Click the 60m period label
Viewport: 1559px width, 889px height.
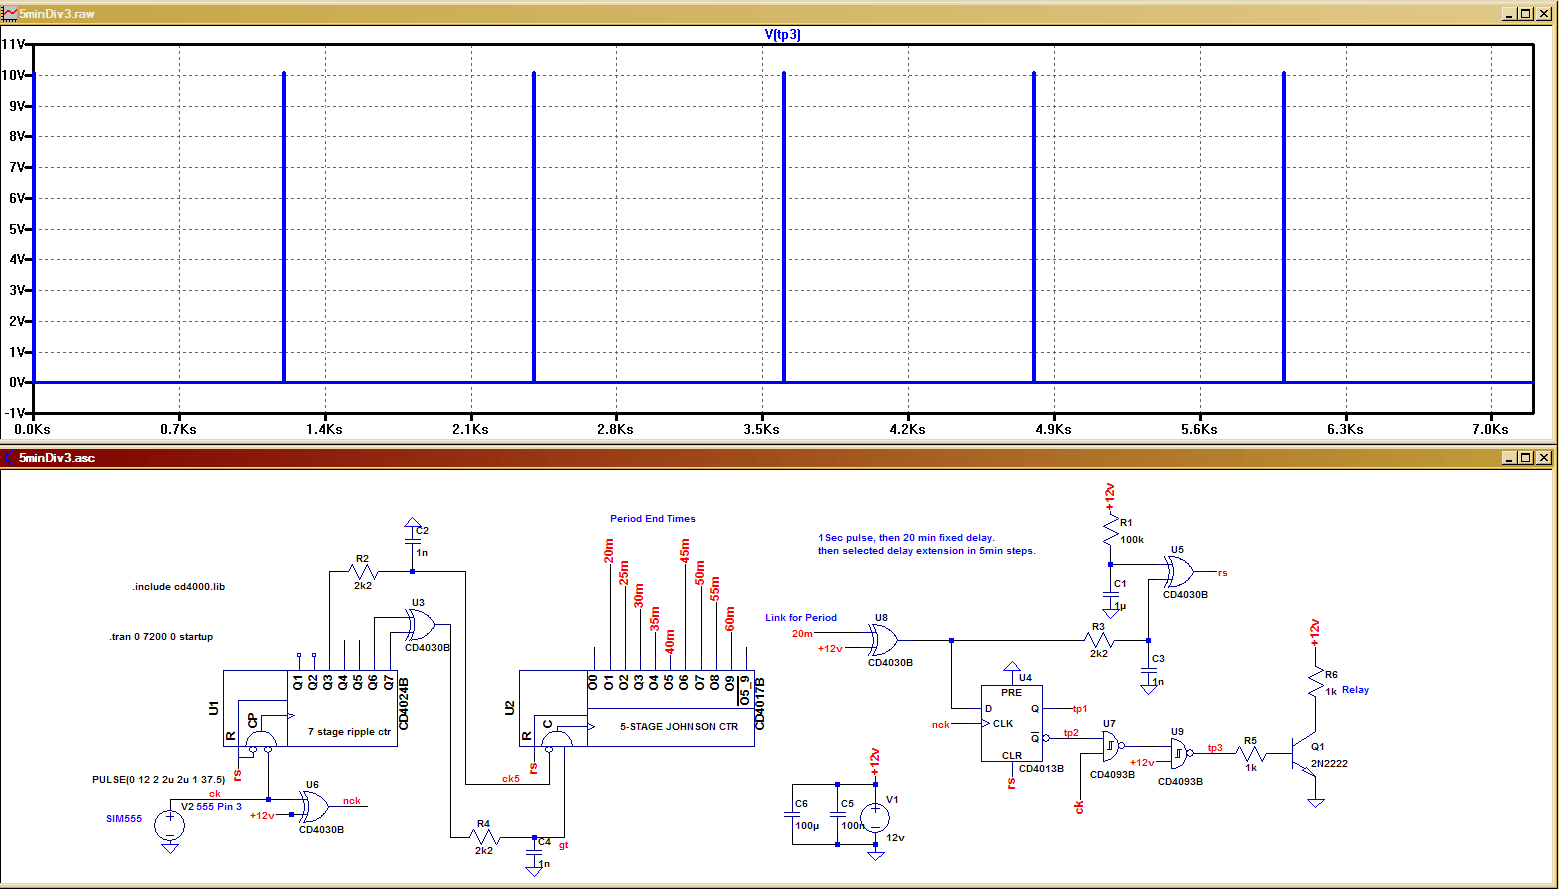tap(730, 618)
